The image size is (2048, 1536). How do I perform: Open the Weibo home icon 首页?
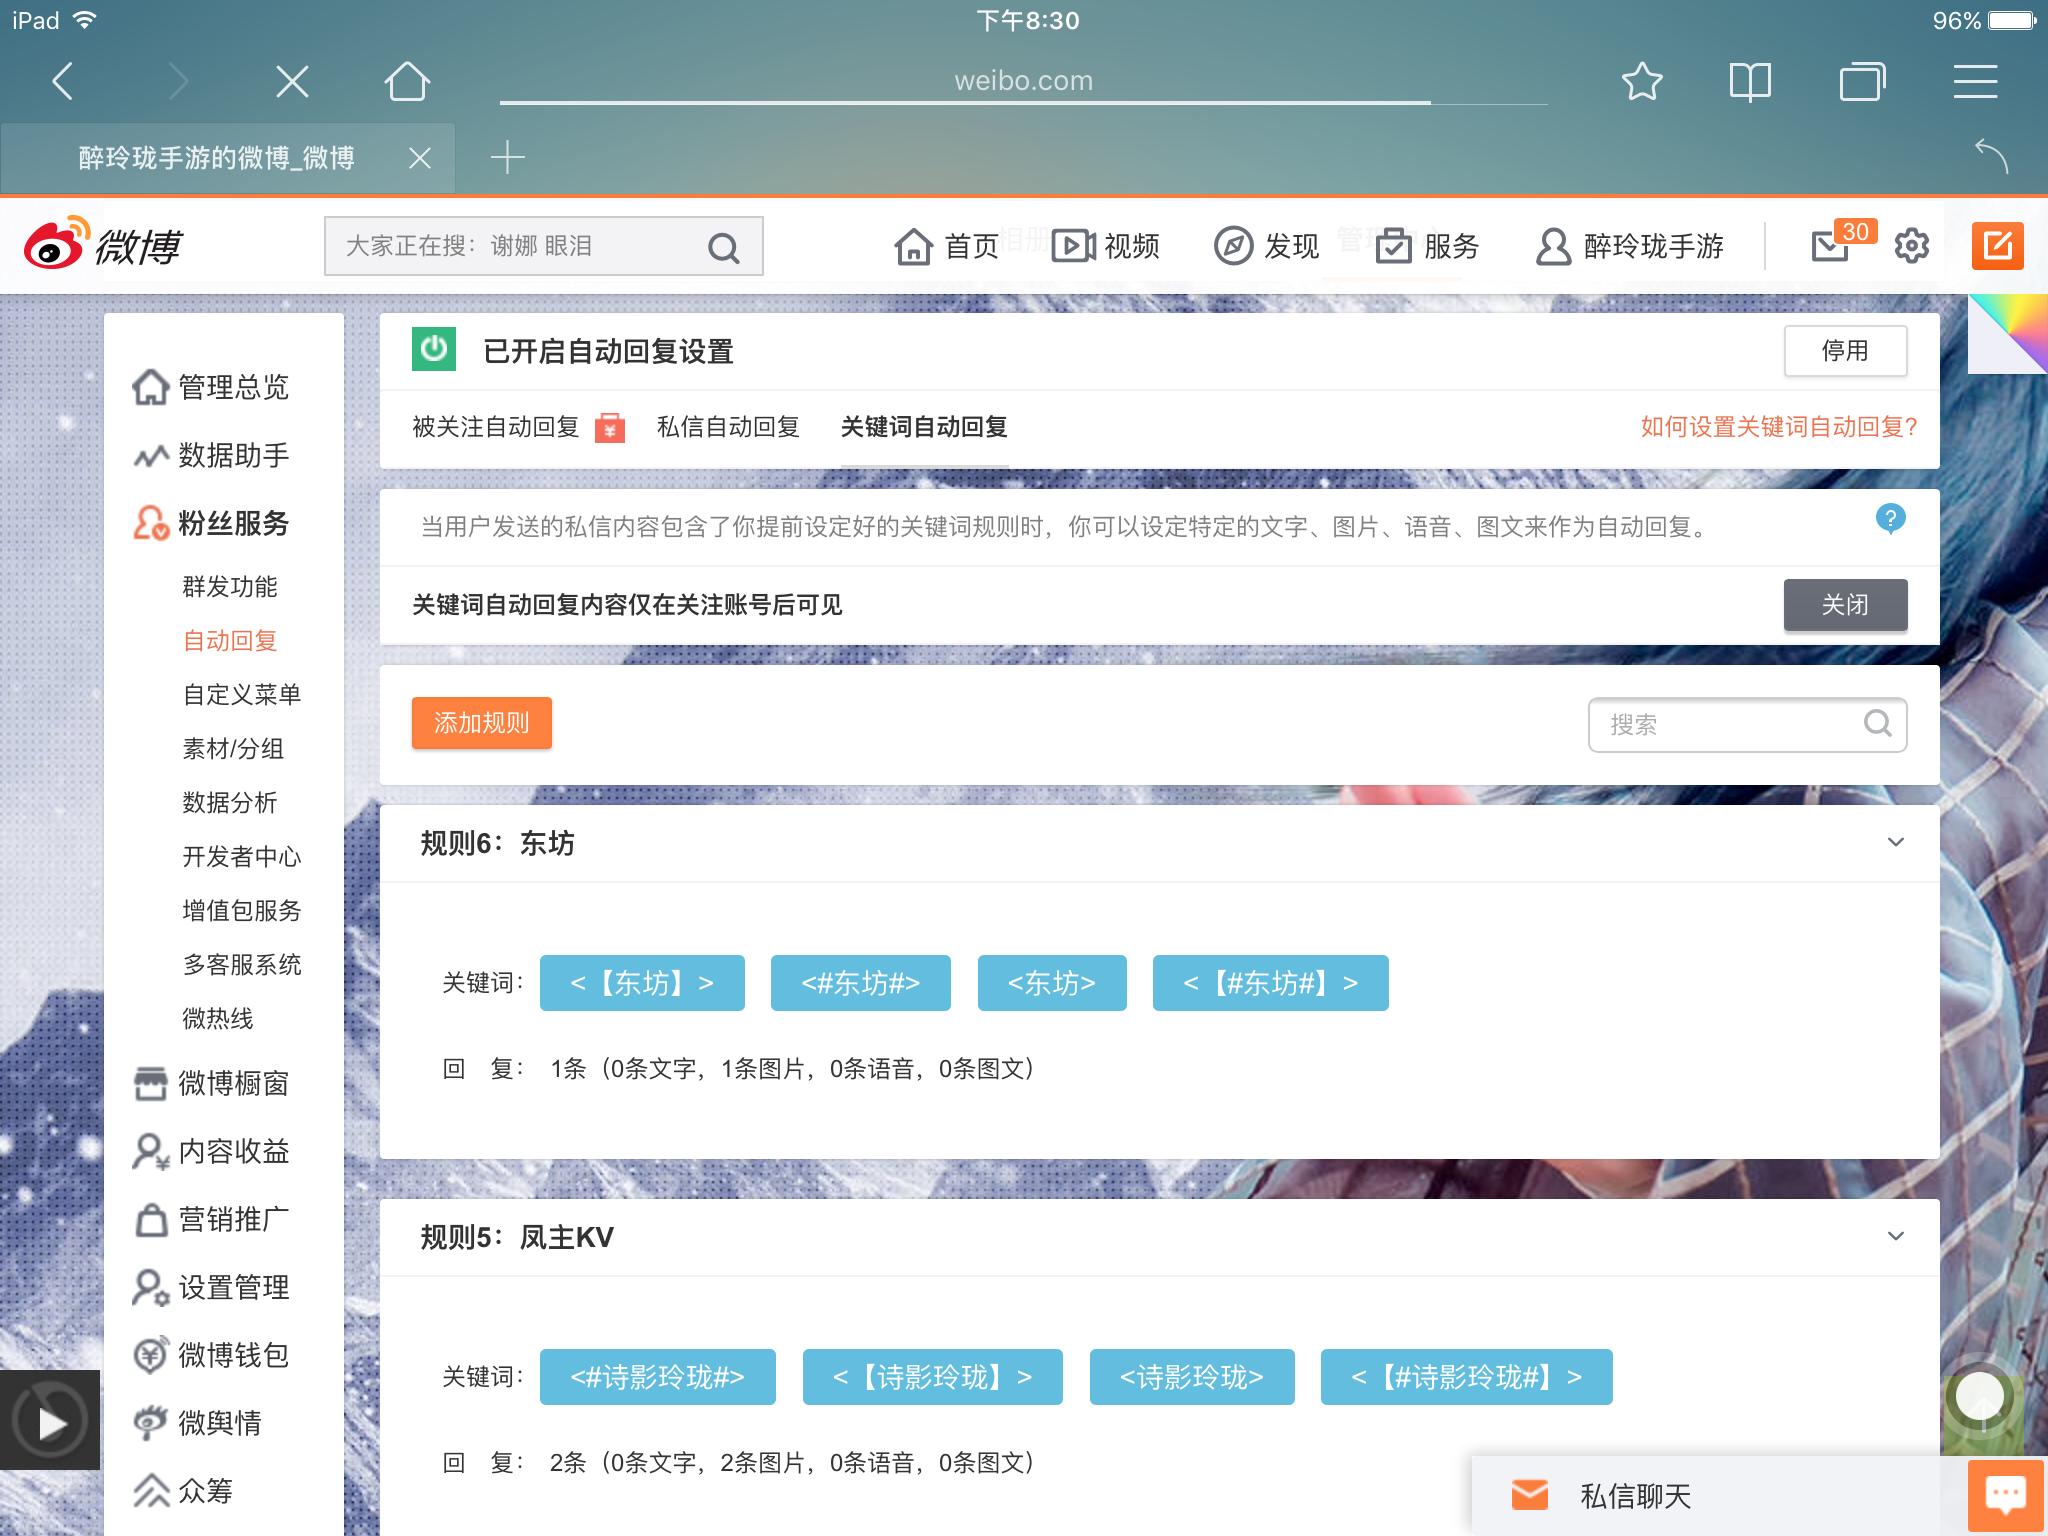(915, 246)
